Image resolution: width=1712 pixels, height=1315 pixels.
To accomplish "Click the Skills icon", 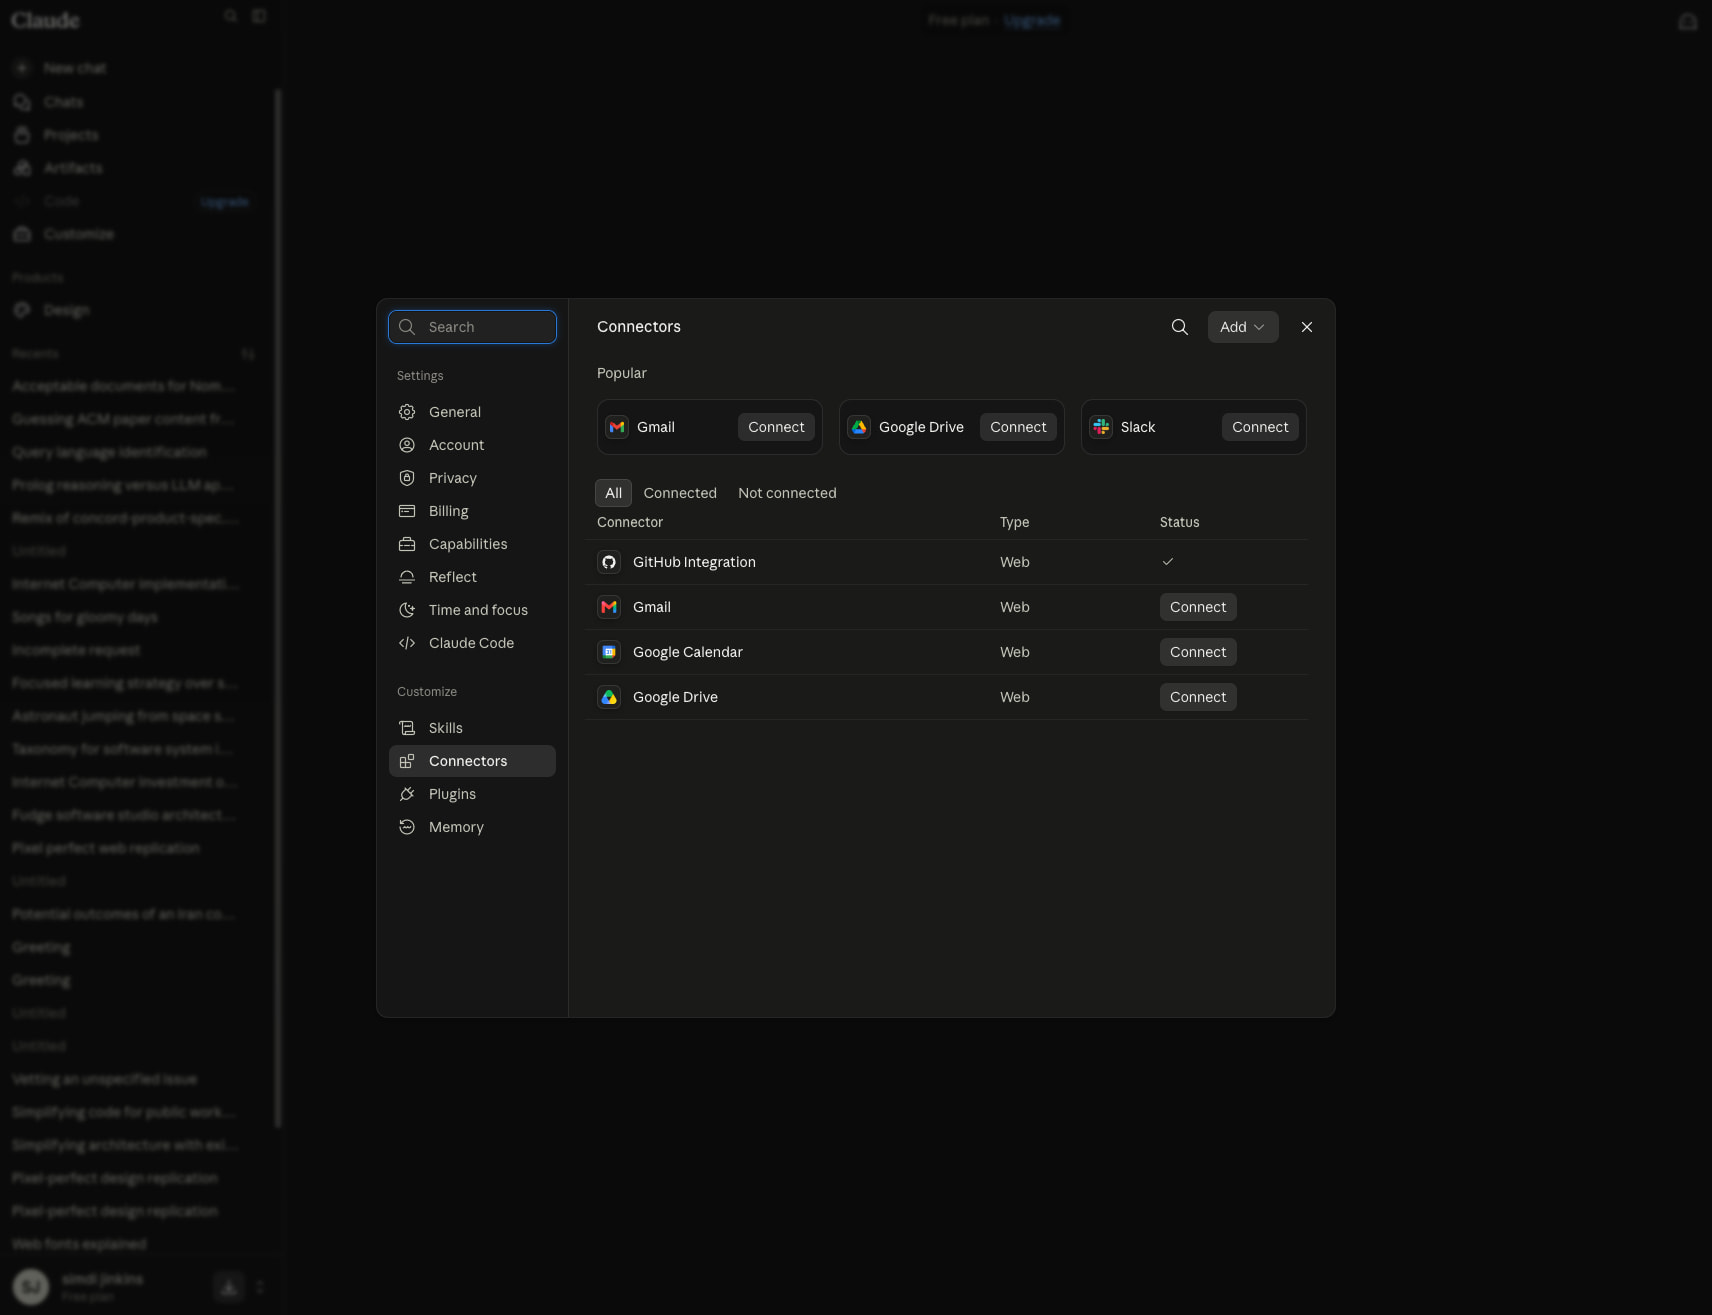I will (x=407, y=728).
